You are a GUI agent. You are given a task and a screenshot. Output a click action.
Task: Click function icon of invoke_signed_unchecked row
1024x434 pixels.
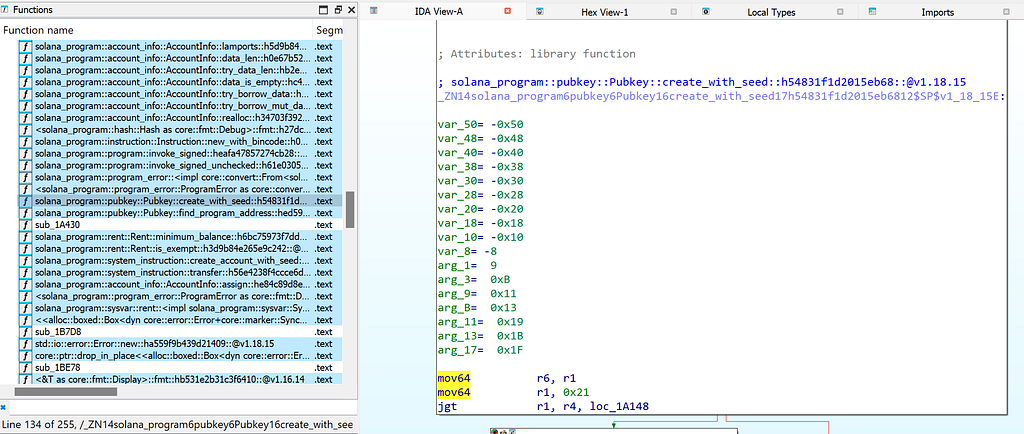pos(25,165)
